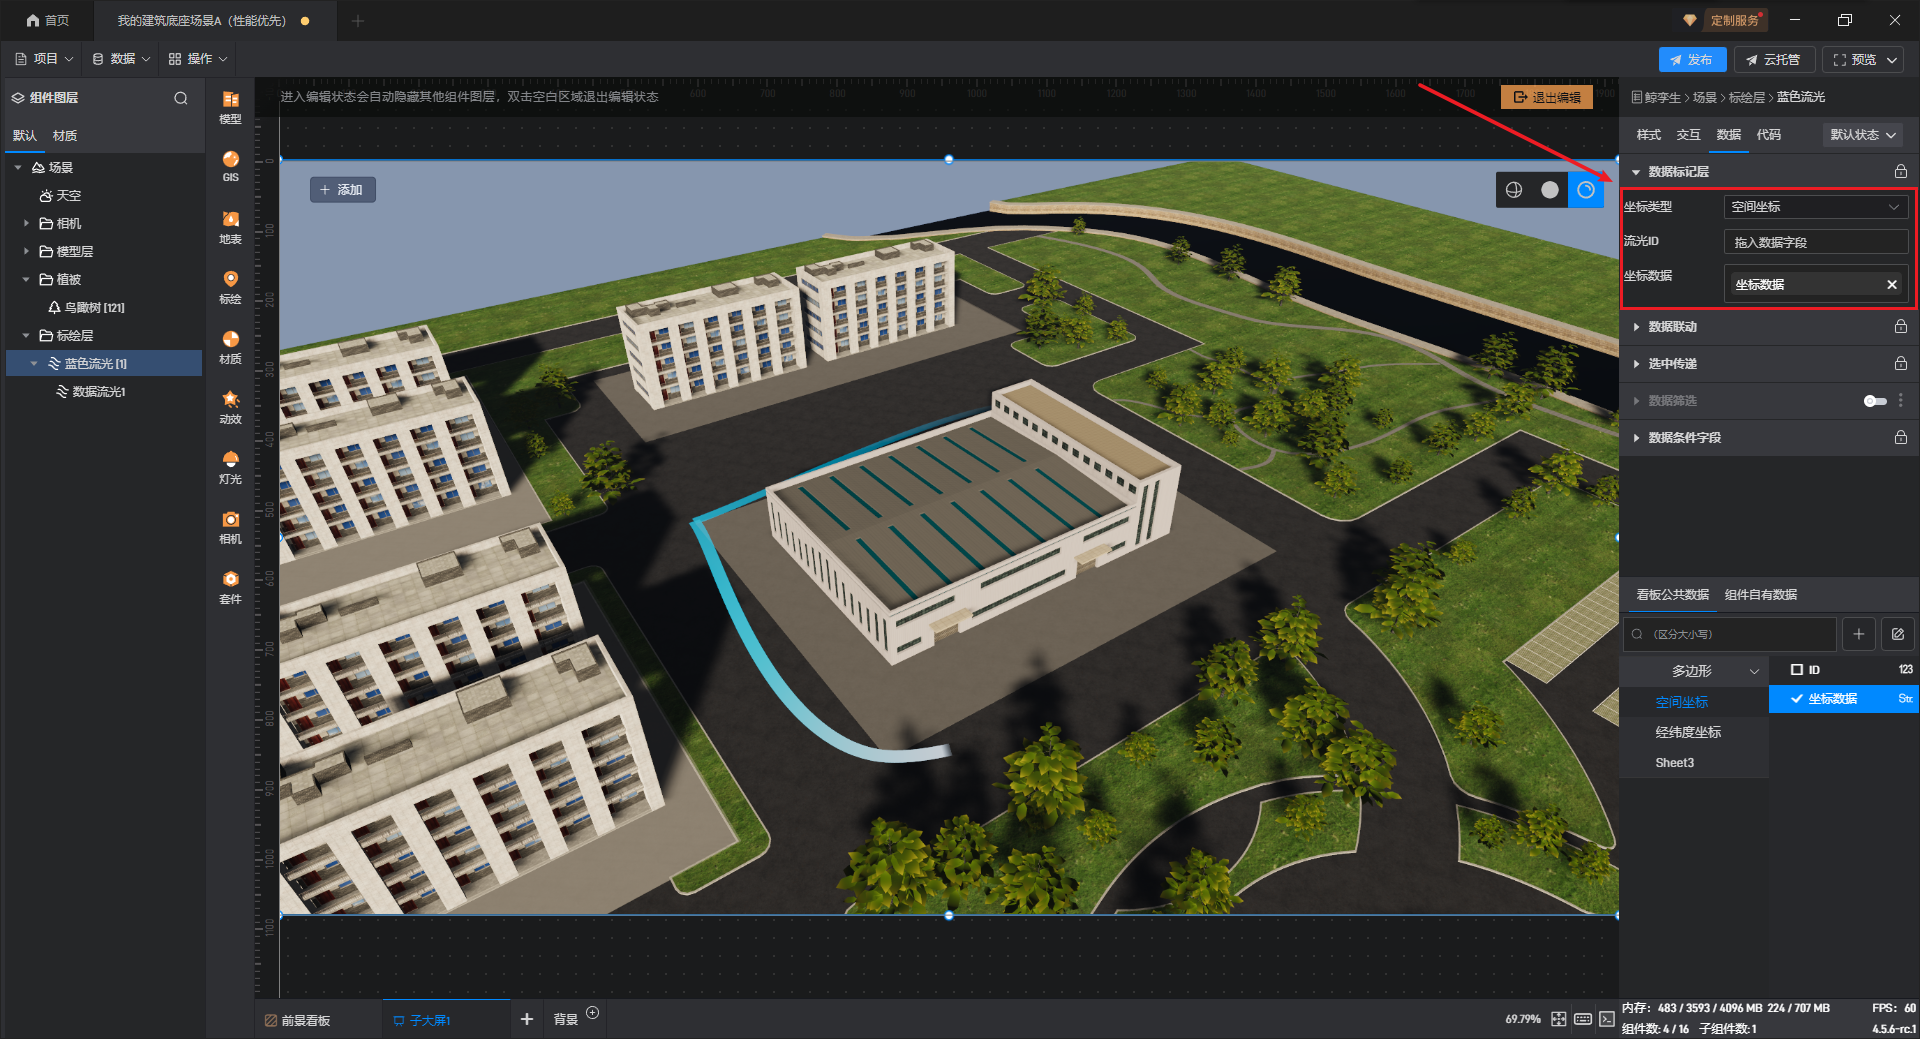Screen dimensions: 1920x1039
Task: Click the 流光ID data field input
Action: (x=1816, y=242)
